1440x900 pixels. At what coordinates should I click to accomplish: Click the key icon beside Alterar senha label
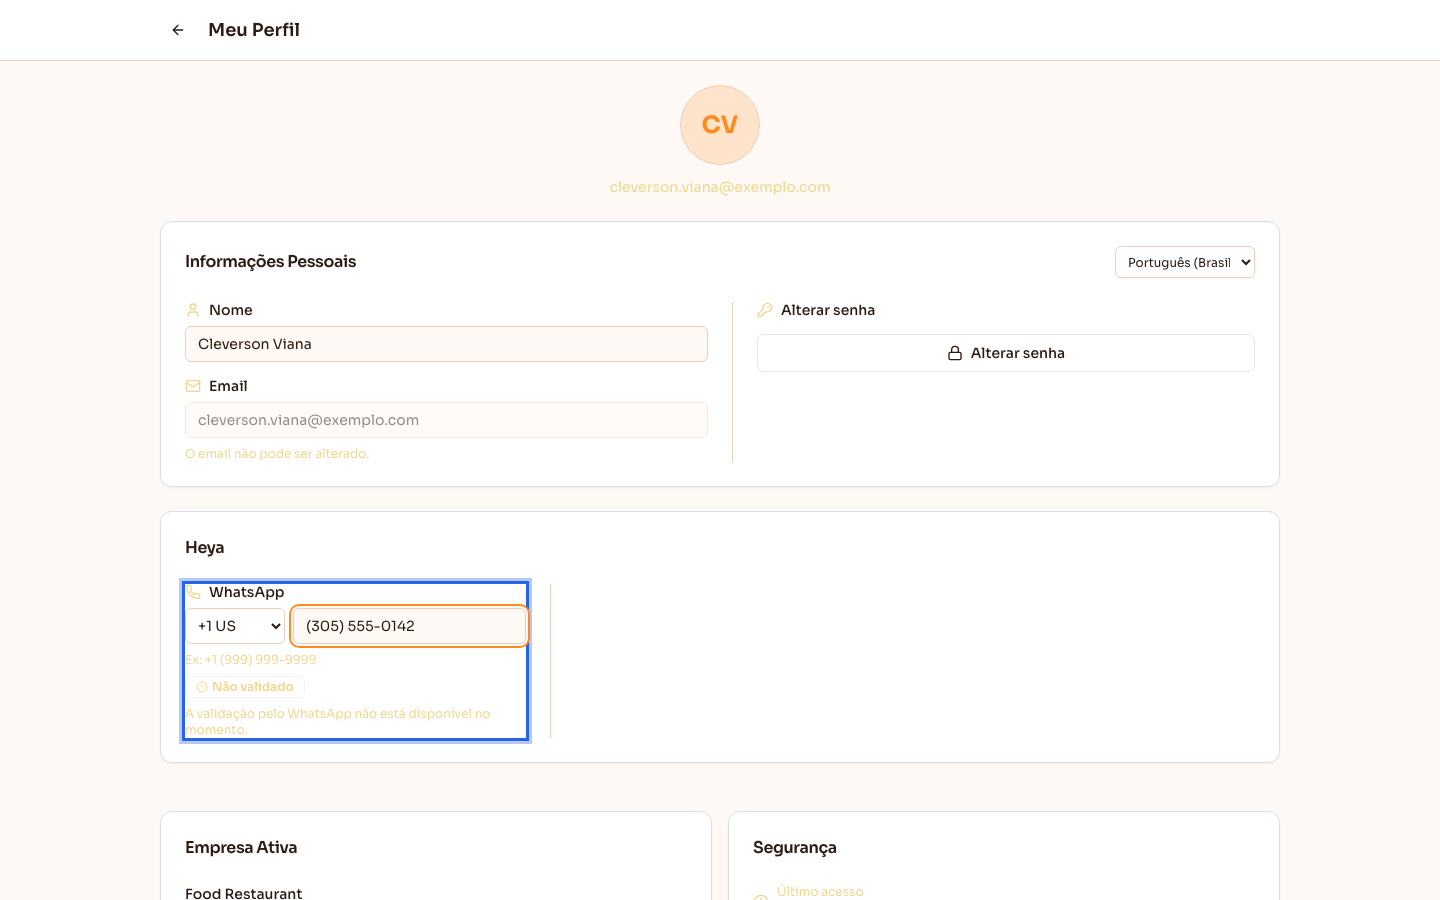pyautogui.click(x=765, y=310)
